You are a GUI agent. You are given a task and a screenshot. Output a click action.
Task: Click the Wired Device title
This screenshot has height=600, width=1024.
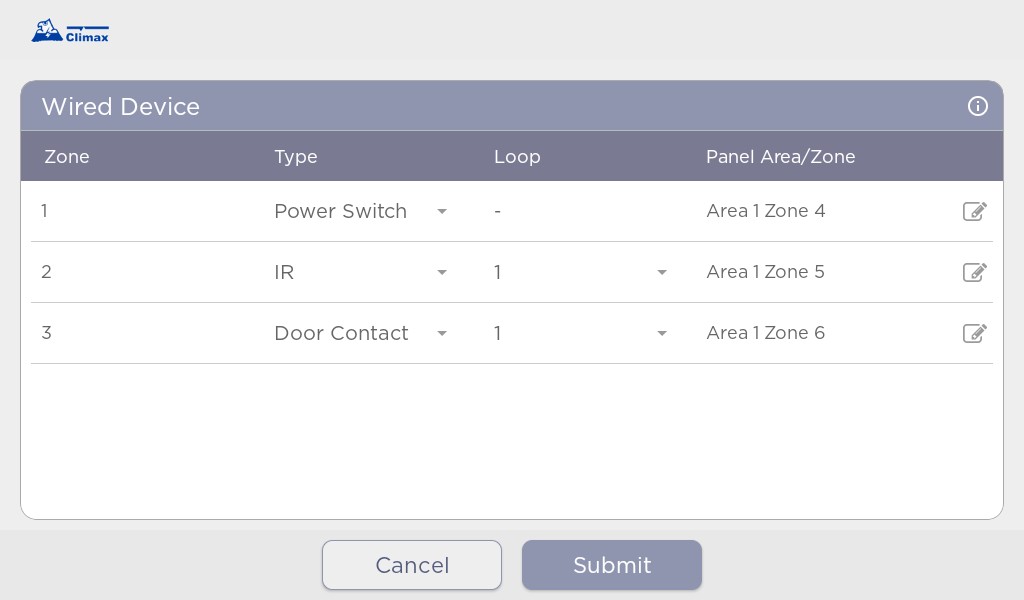tap(121, 106)
